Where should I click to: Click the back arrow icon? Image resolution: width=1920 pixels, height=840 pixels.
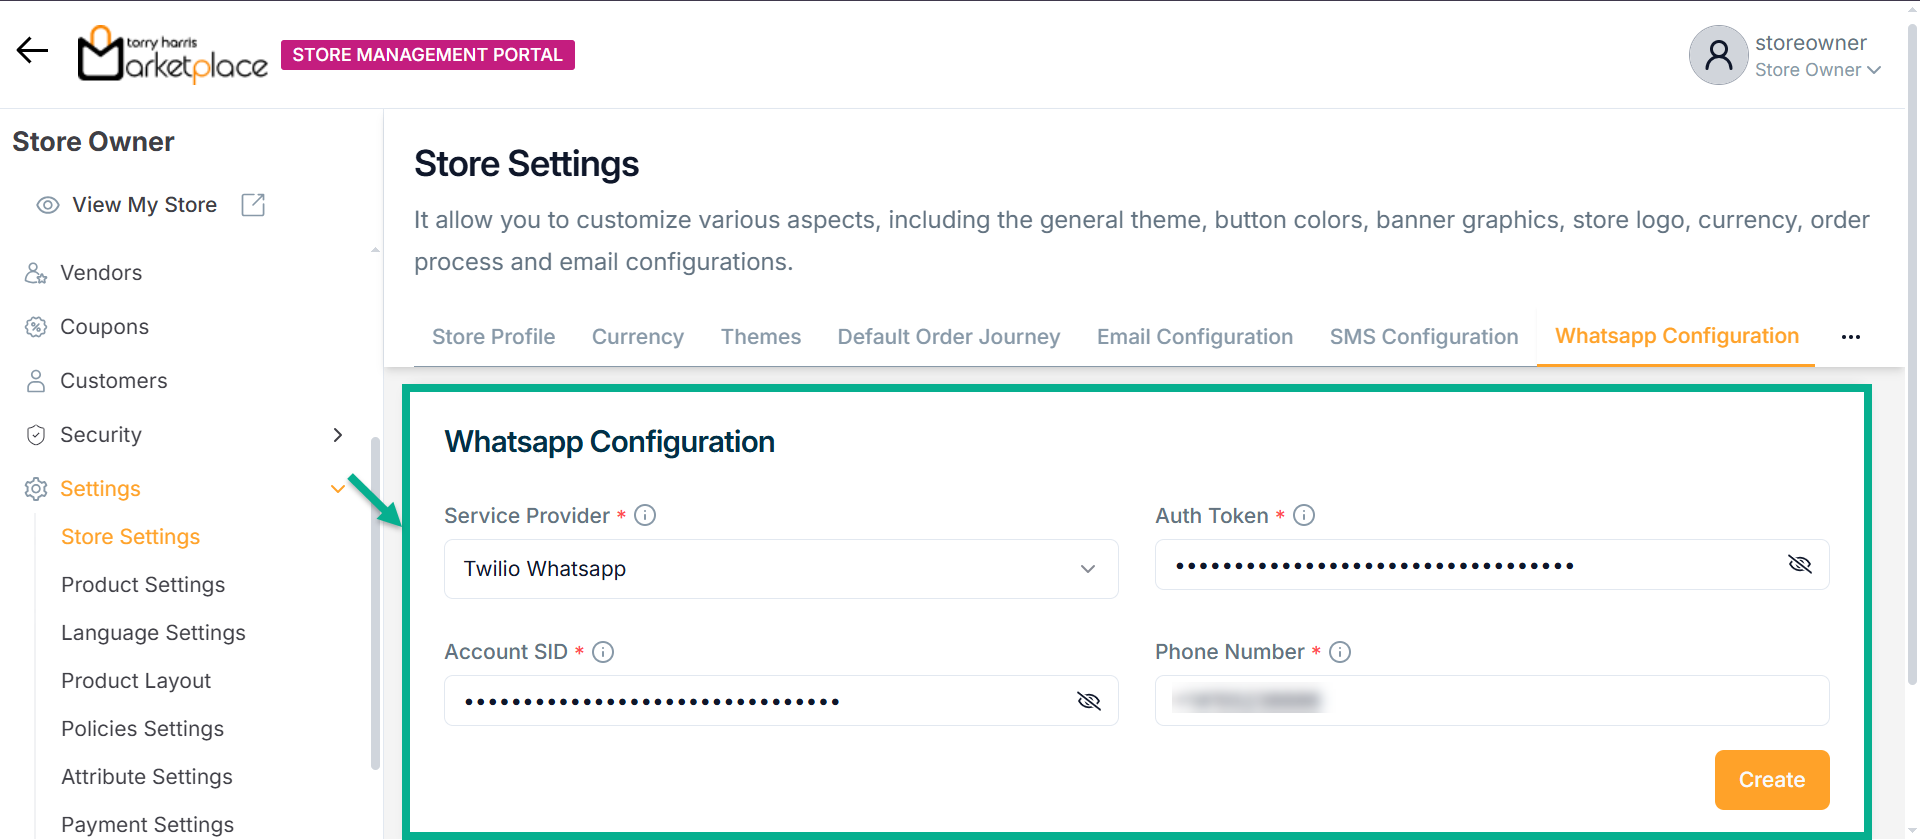[32, 50]
